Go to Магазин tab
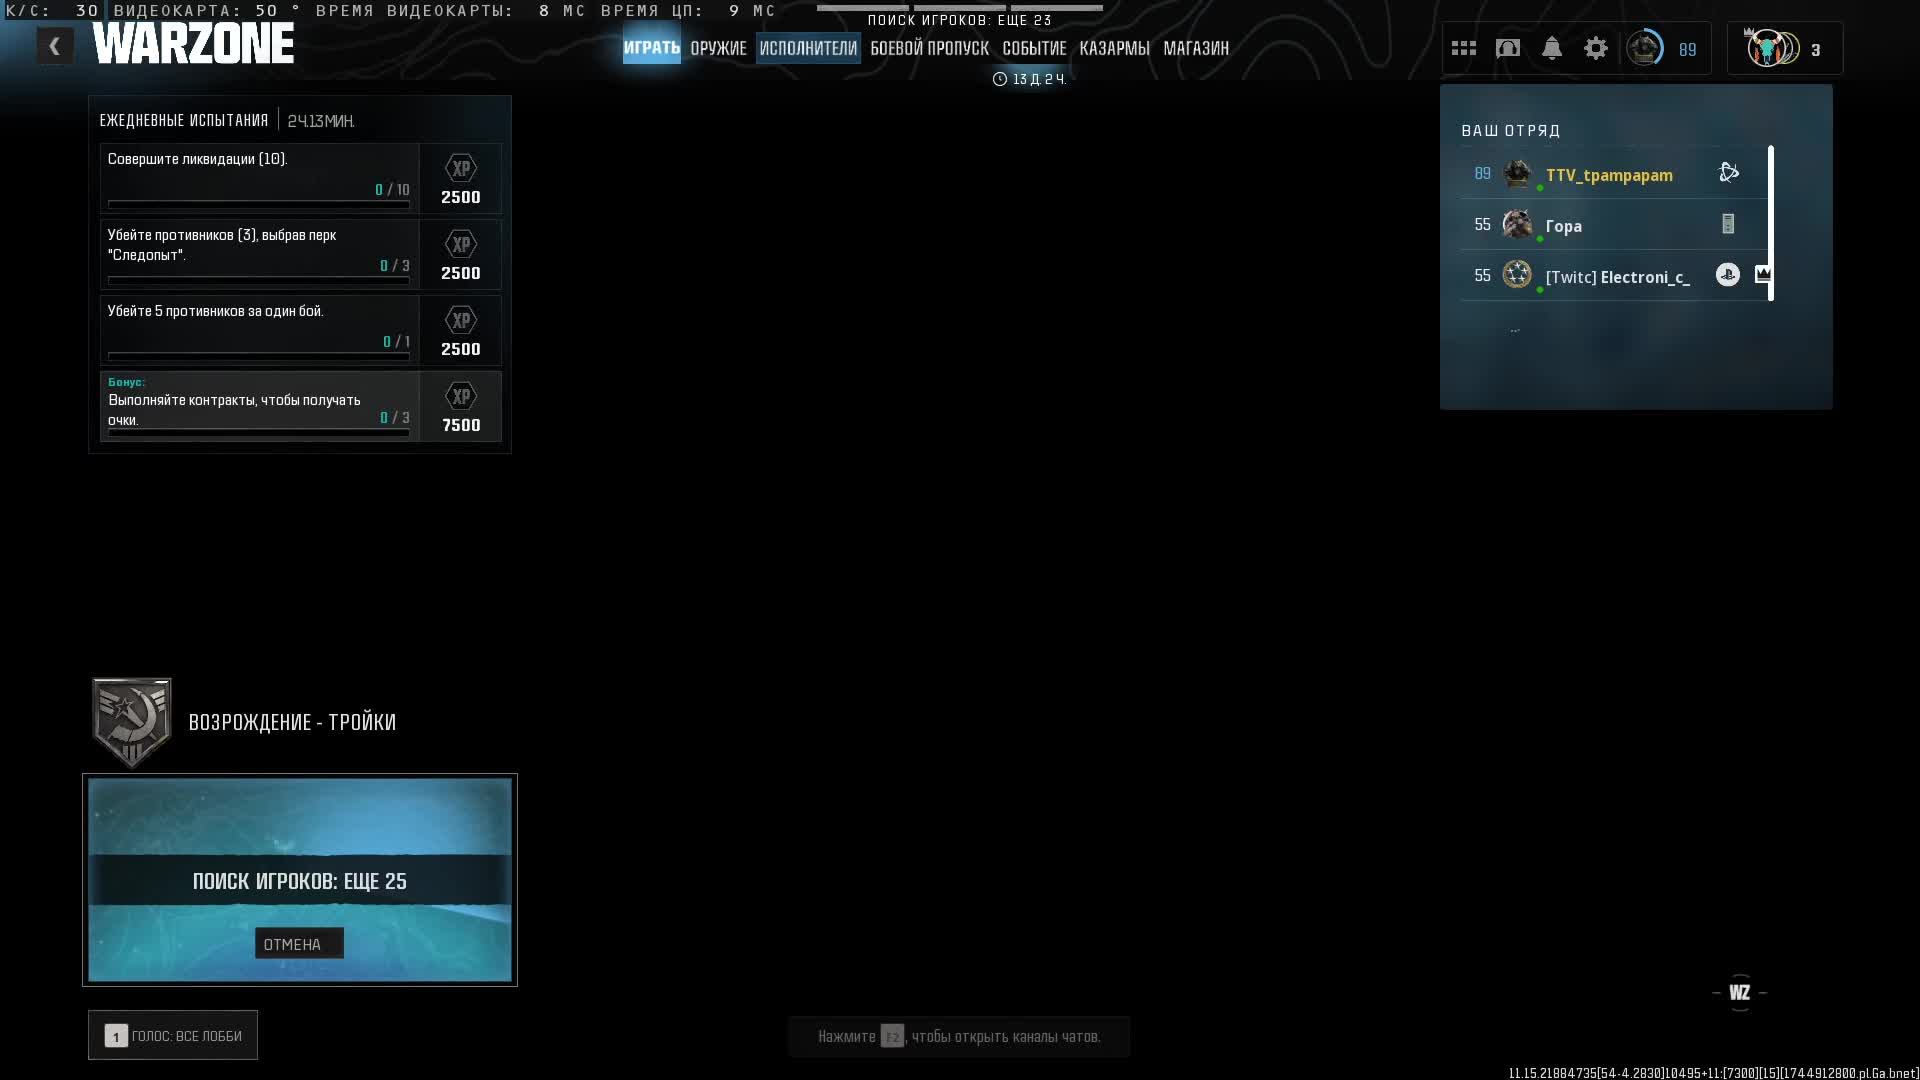The height and width of the screenshot is (1080, 1920). point(1195,48)
